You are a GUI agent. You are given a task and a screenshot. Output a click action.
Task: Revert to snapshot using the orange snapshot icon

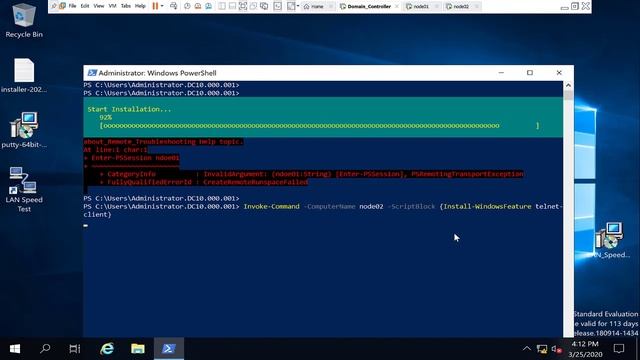click(x=198, y=6)
